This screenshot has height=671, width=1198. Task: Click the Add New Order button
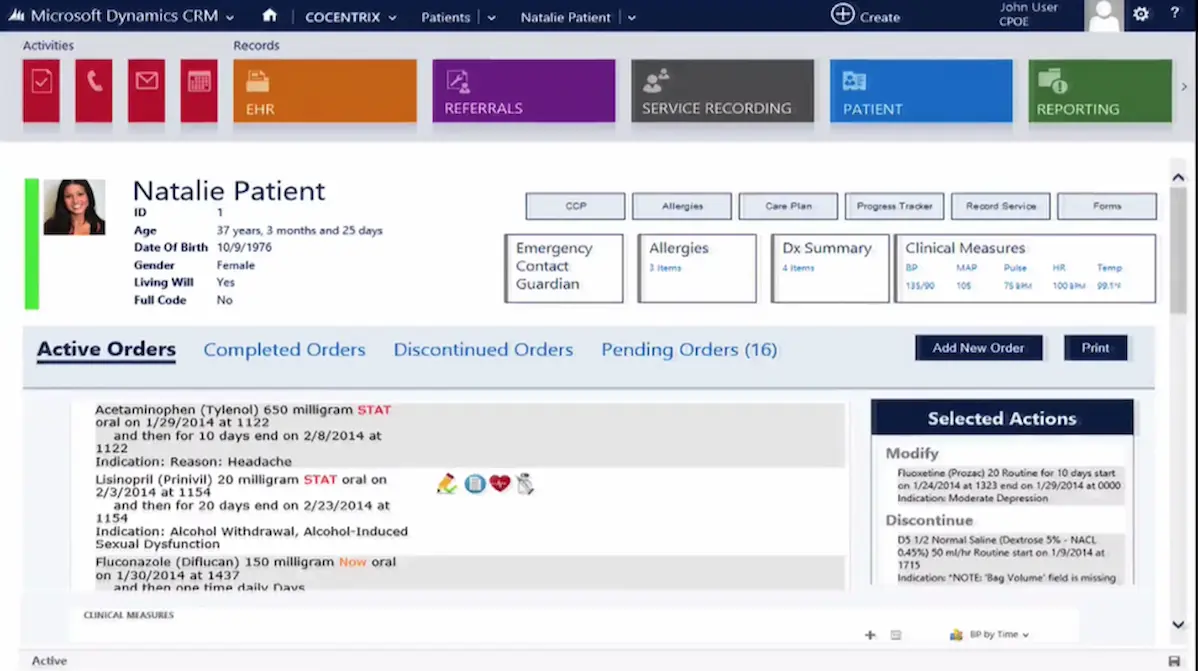(x=978, y=347)
